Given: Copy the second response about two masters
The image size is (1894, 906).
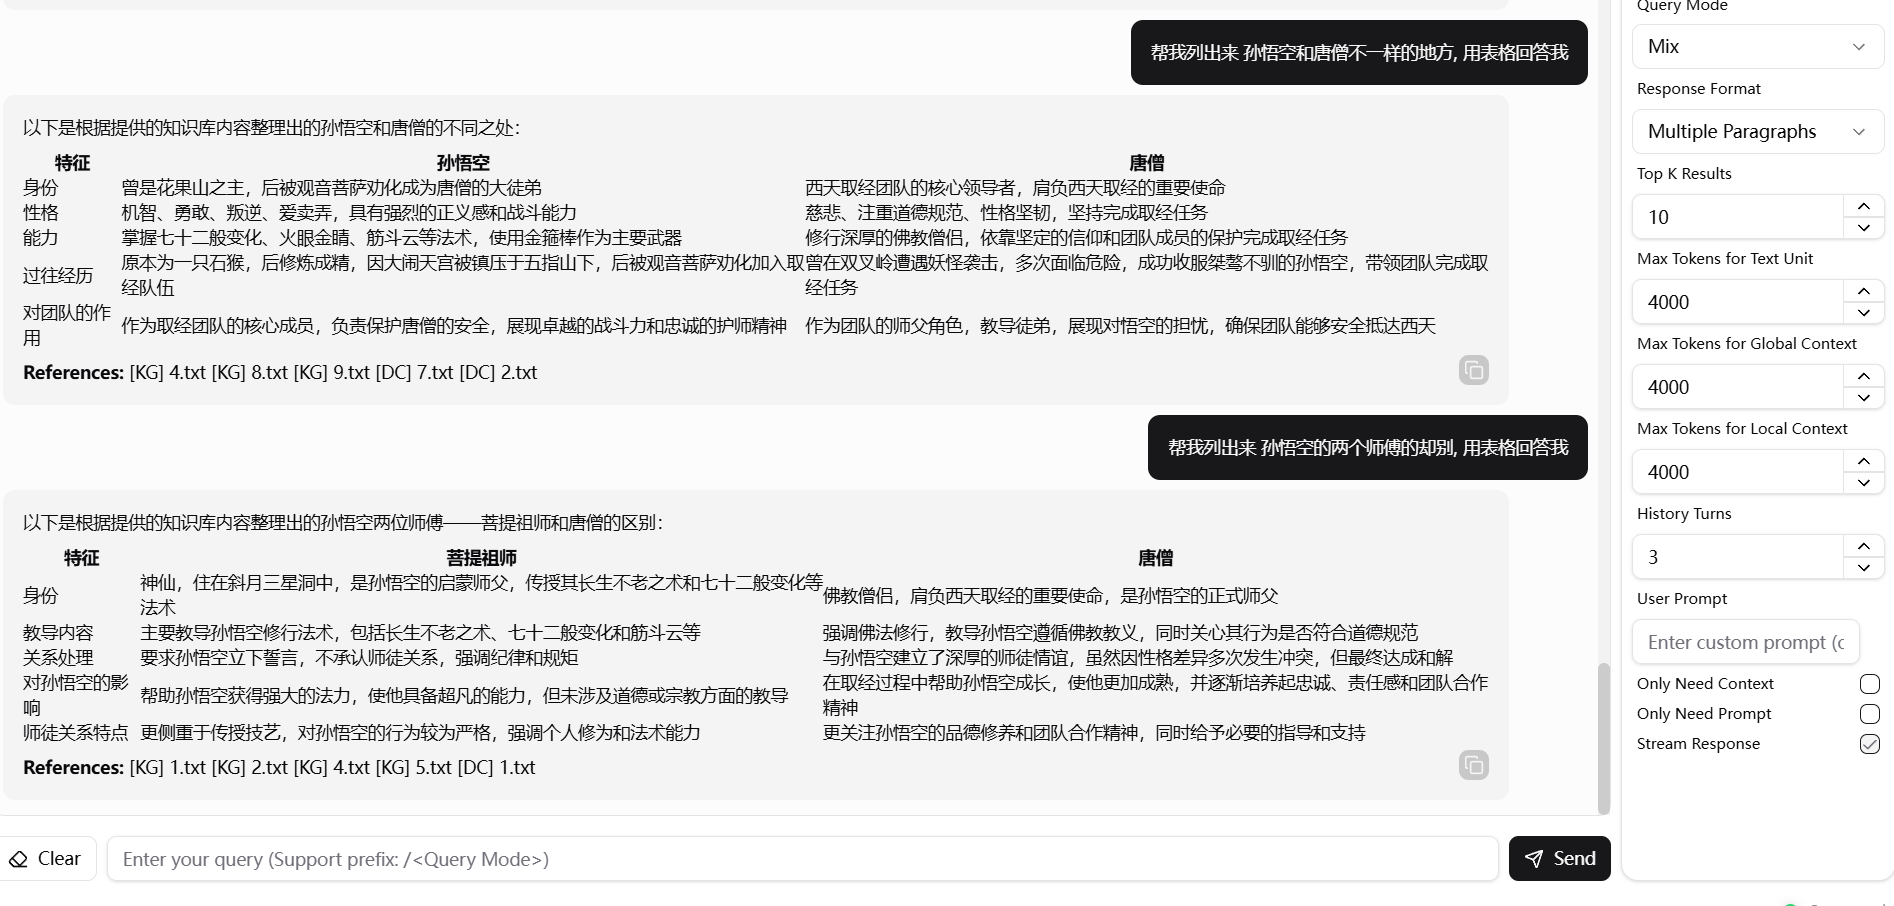Looking at the screenshot, I should 1473,765.
